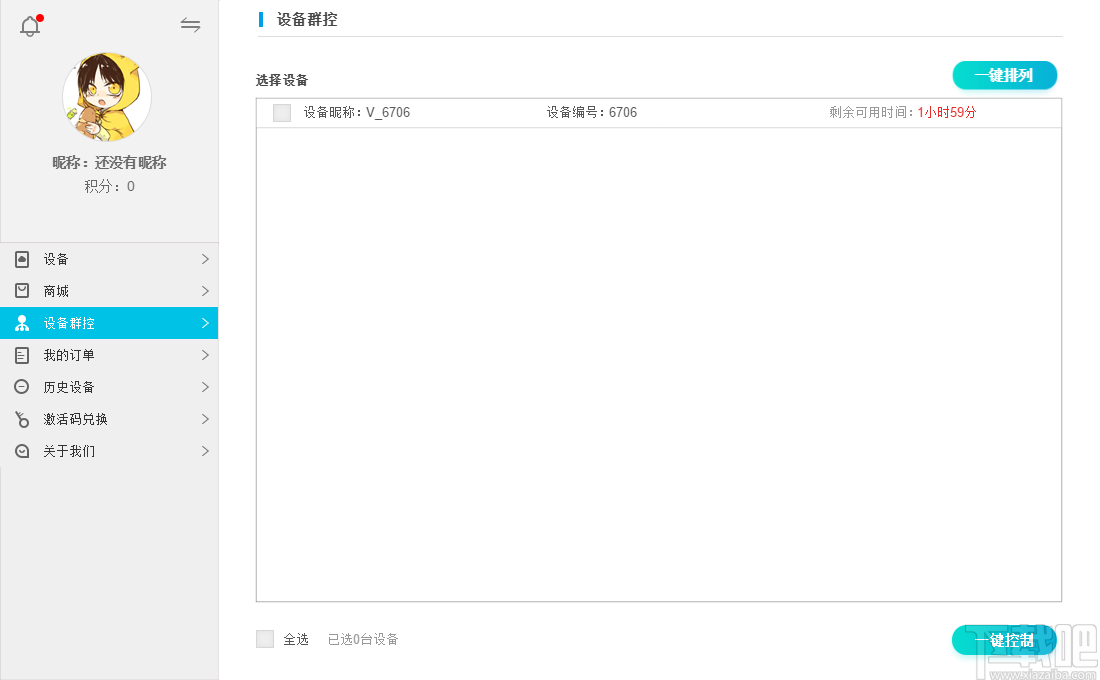The height and width of the screenshot is (680, 1100).
Task: Click the 一键控制 button
Action: click(x=1004, y=640)
